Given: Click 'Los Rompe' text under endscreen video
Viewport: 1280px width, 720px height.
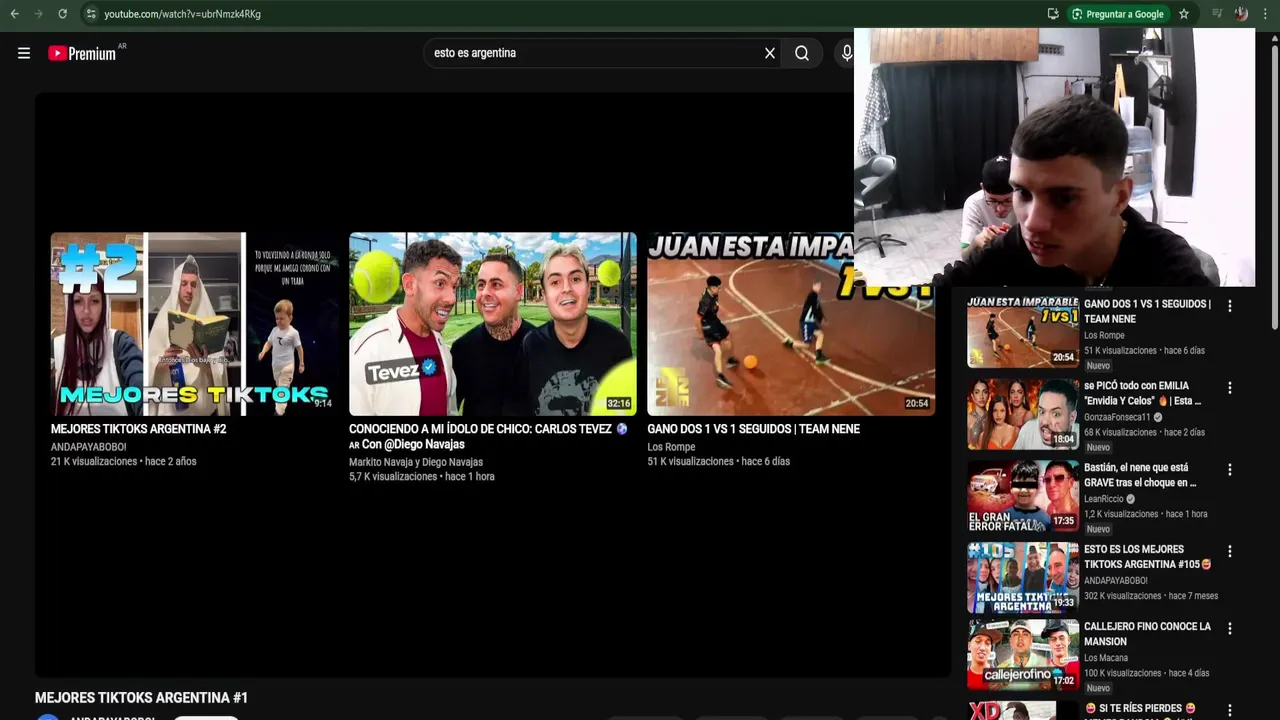Looking at the screenshot, I should (x=671, y=447).
